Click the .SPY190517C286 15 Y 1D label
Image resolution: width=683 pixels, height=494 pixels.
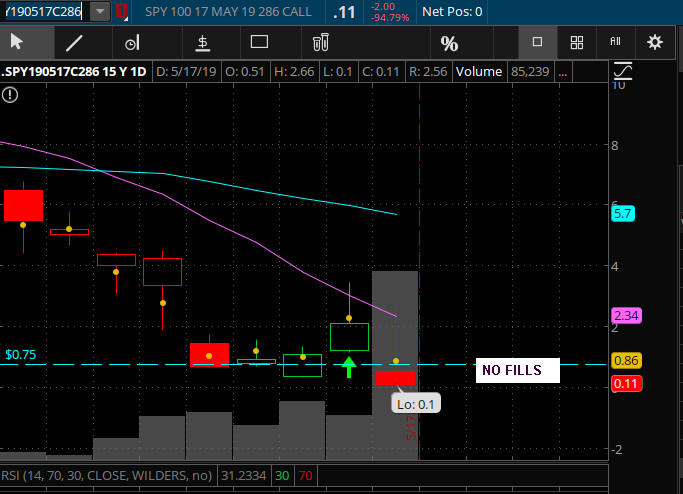point(73,72)
